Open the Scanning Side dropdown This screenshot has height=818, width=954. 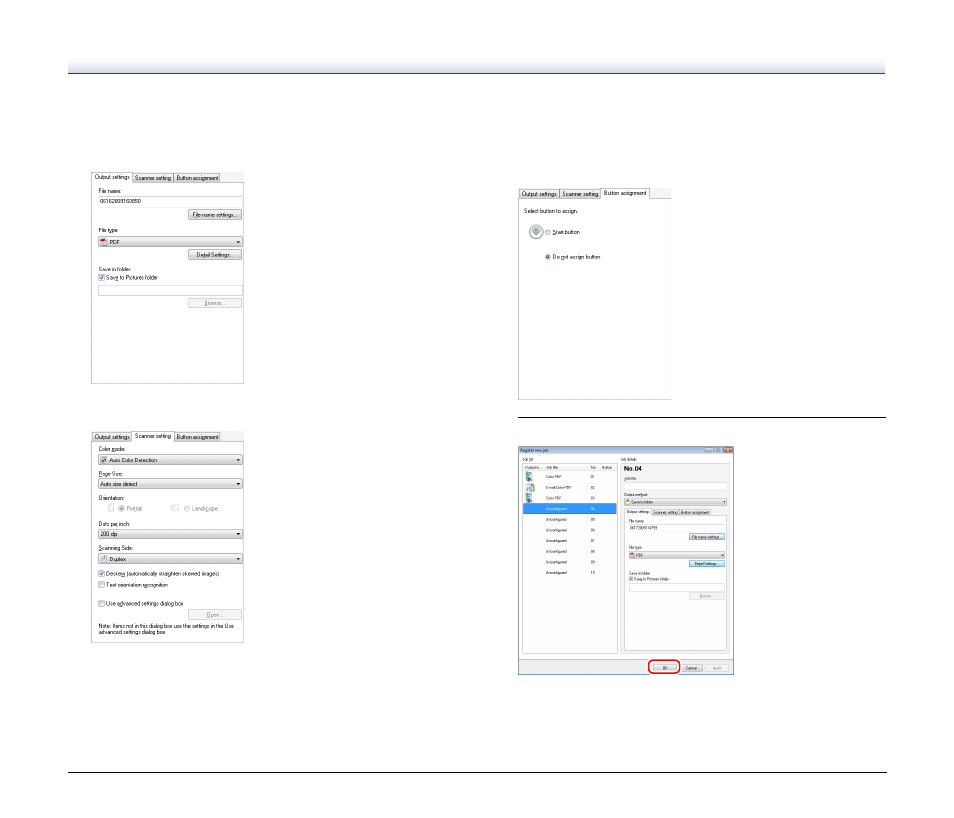pyautogui.click(x=170, y=559)
